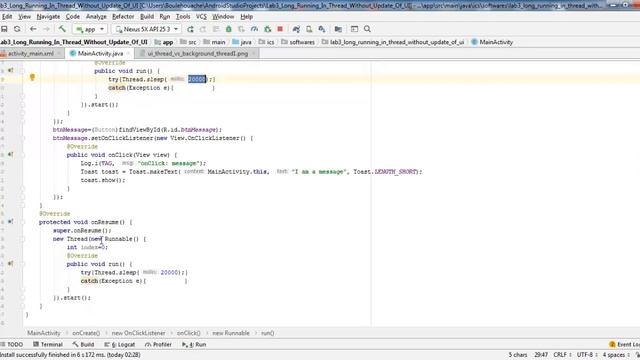Screen dimensions: 640x360
Task: Open the Code menu
Action: tap(73, 17)
